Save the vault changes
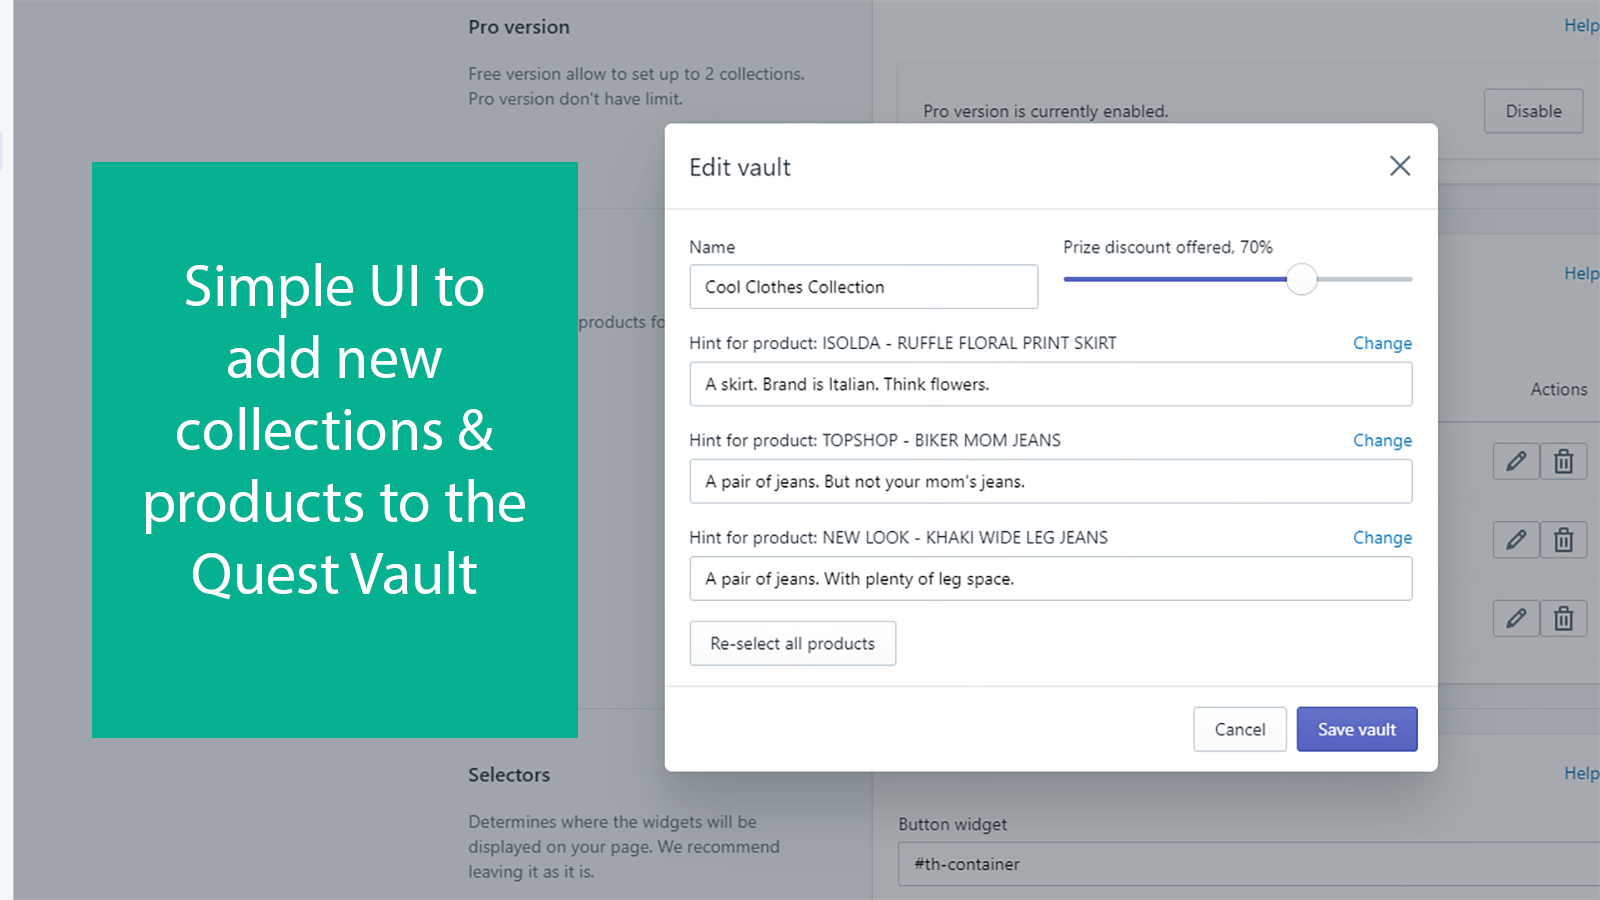This screenshot has width=1600, height=900. pos(1356,729)
